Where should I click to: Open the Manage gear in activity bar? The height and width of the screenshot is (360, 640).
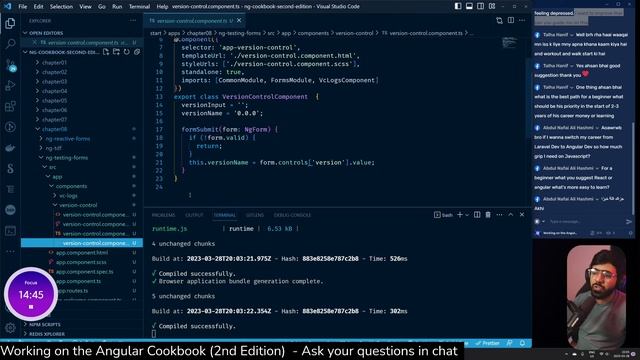pyautogui.click(x=10, y=327)
